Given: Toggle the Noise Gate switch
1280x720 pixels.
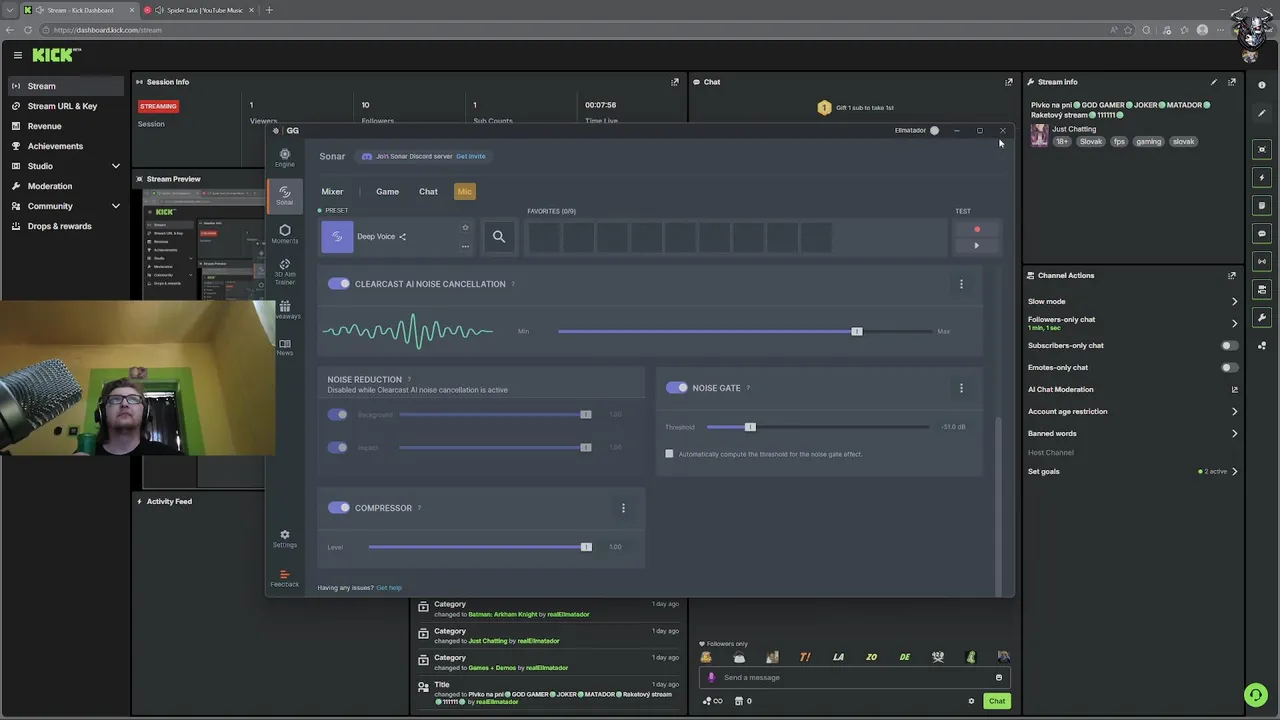Looking at the screenshot, I should [677, 388].
